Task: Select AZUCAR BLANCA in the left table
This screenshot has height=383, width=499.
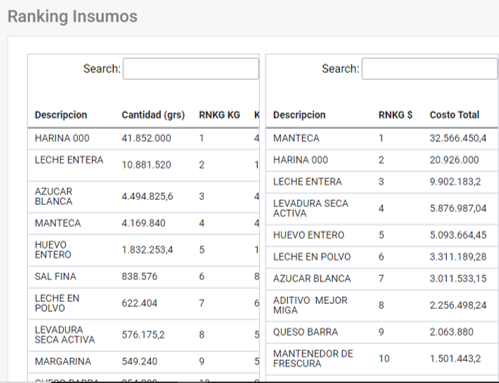Action: click(54, 196)
